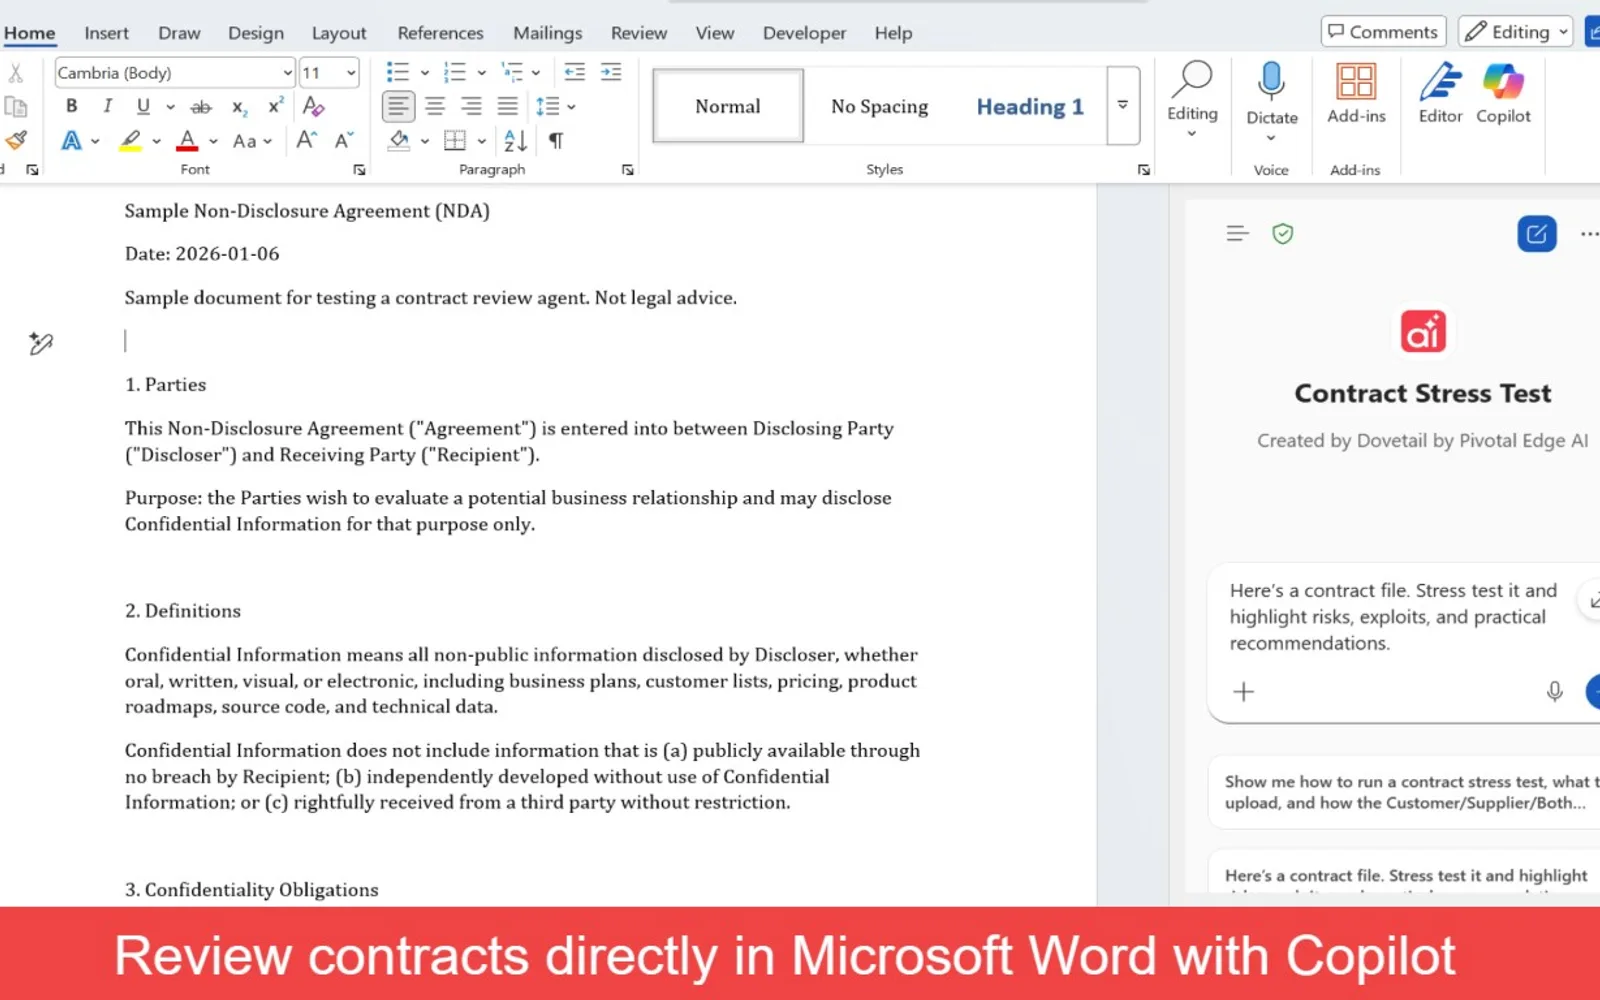The image size is (1600, 1000).
Task: Click the Numbering list icon
Action: [x=455, y=72]
